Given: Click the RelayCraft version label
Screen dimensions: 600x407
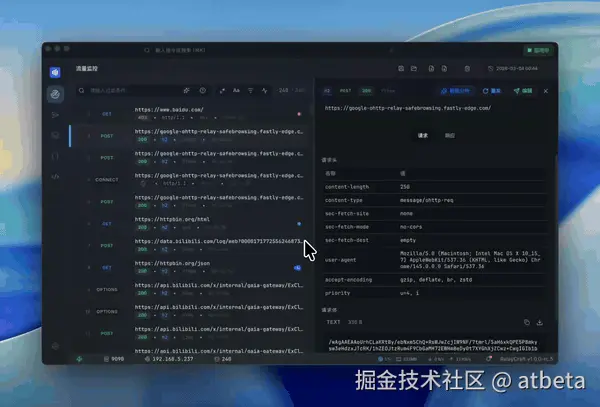Looking at the screenshot, I should coord(526,359).
